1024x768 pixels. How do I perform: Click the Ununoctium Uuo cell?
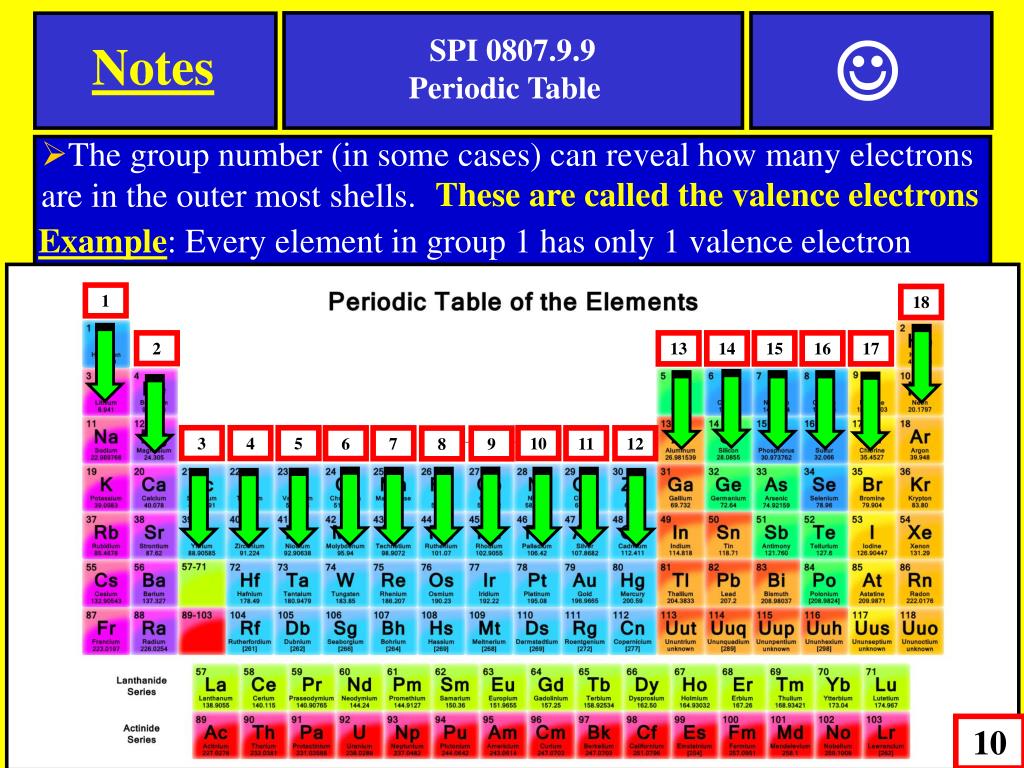[920, 632]
